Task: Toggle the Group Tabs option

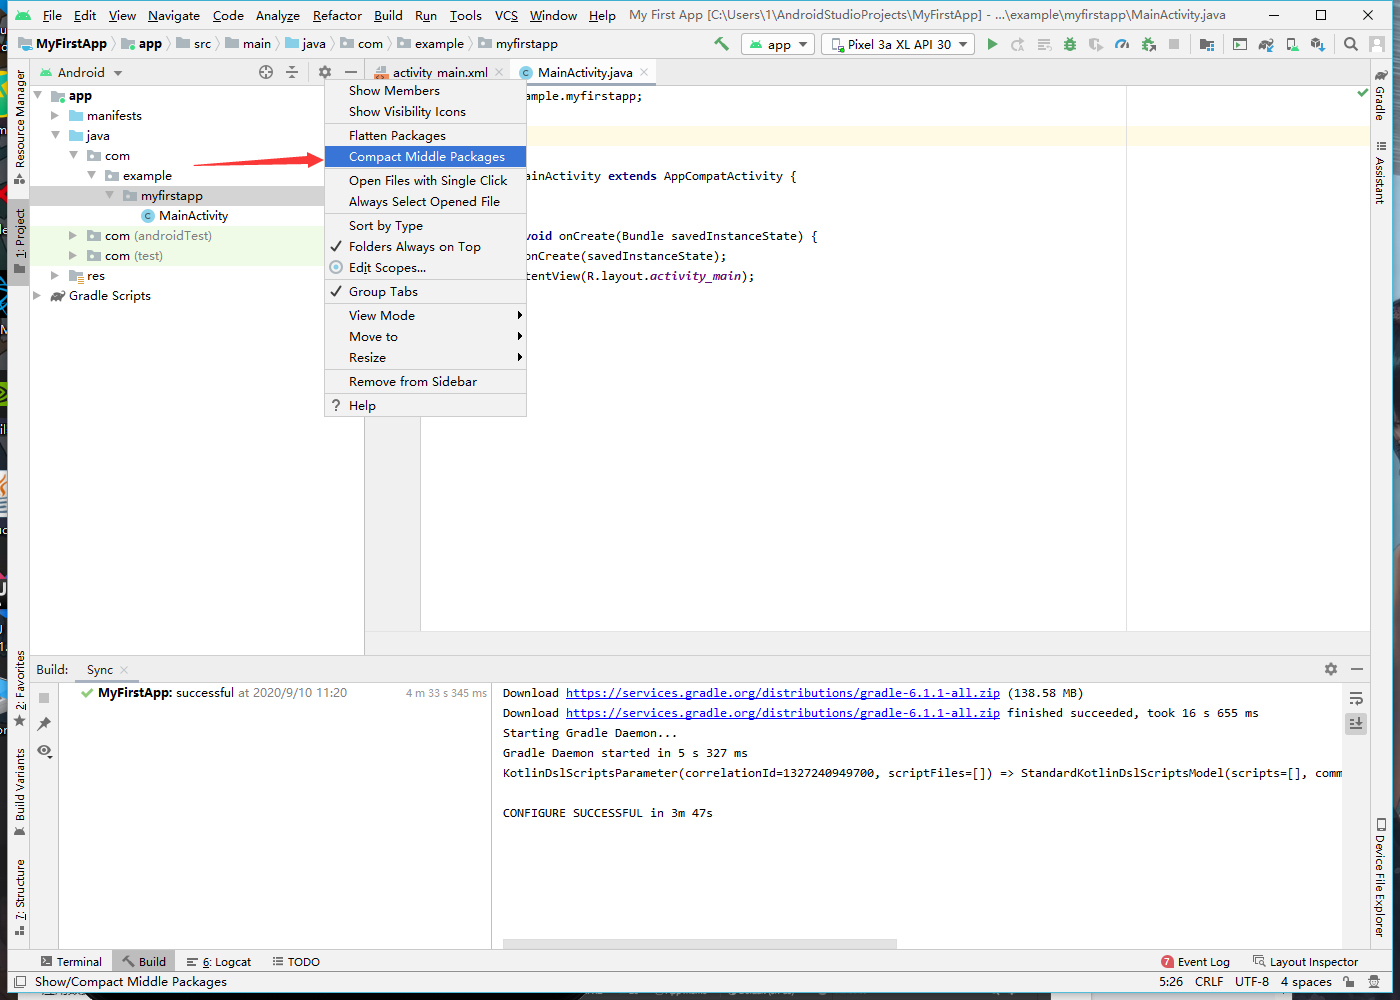Action: point(383,292)
